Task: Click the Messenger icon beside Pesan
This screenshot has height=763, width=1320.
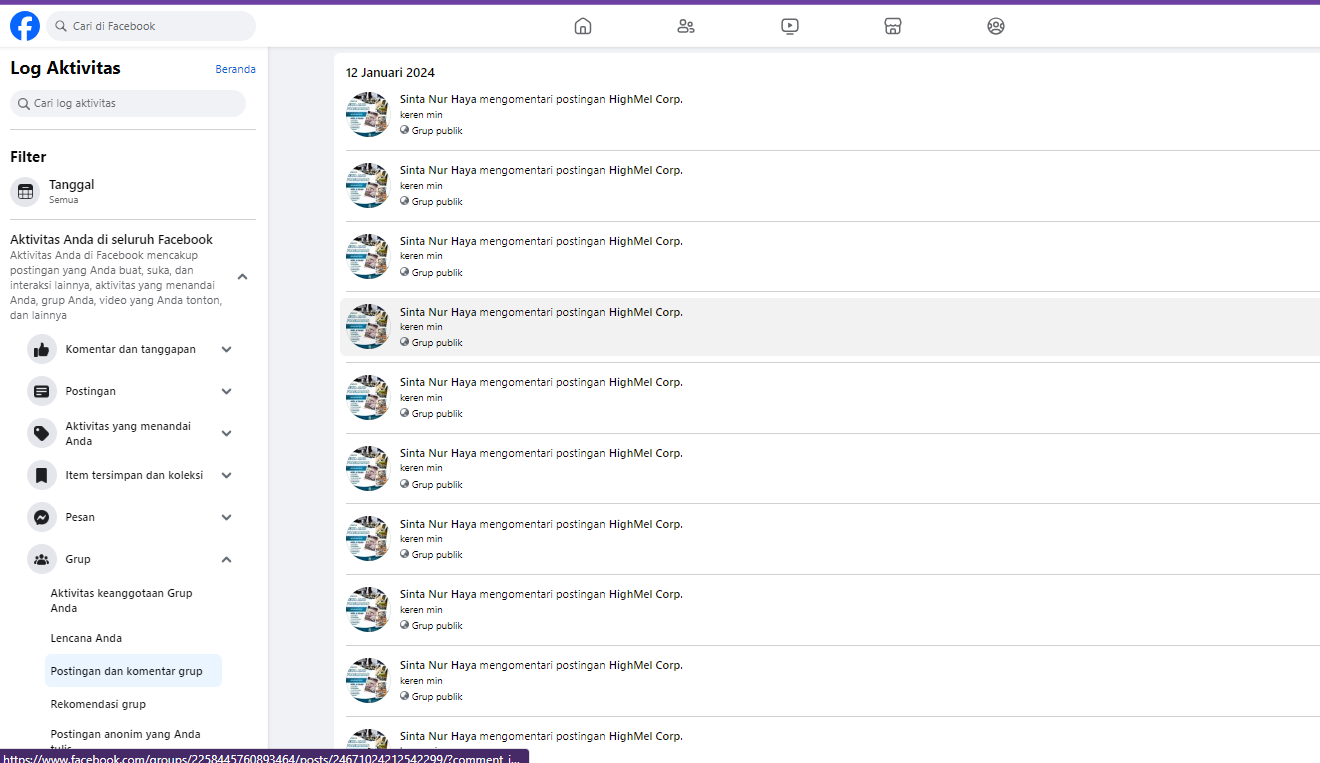Action: tap(42, 517)
